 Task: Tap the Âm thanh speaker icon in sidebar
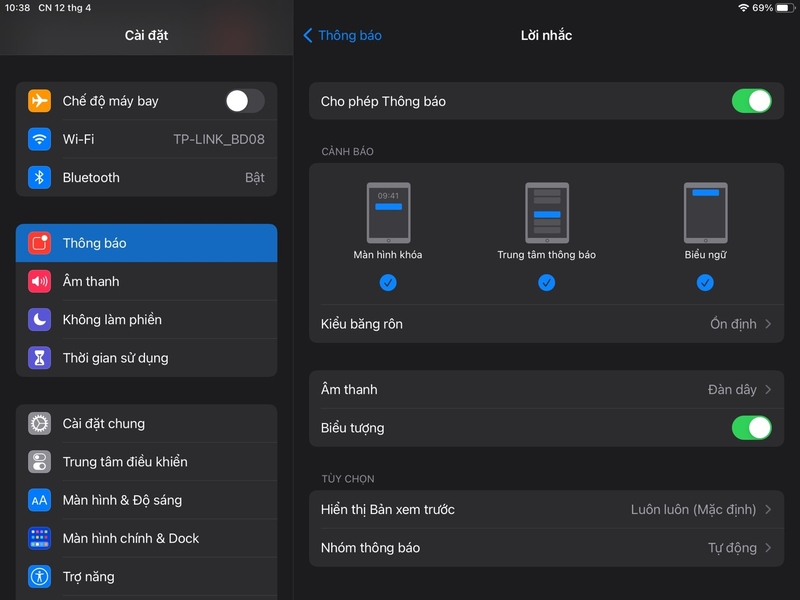click(39, 281)
